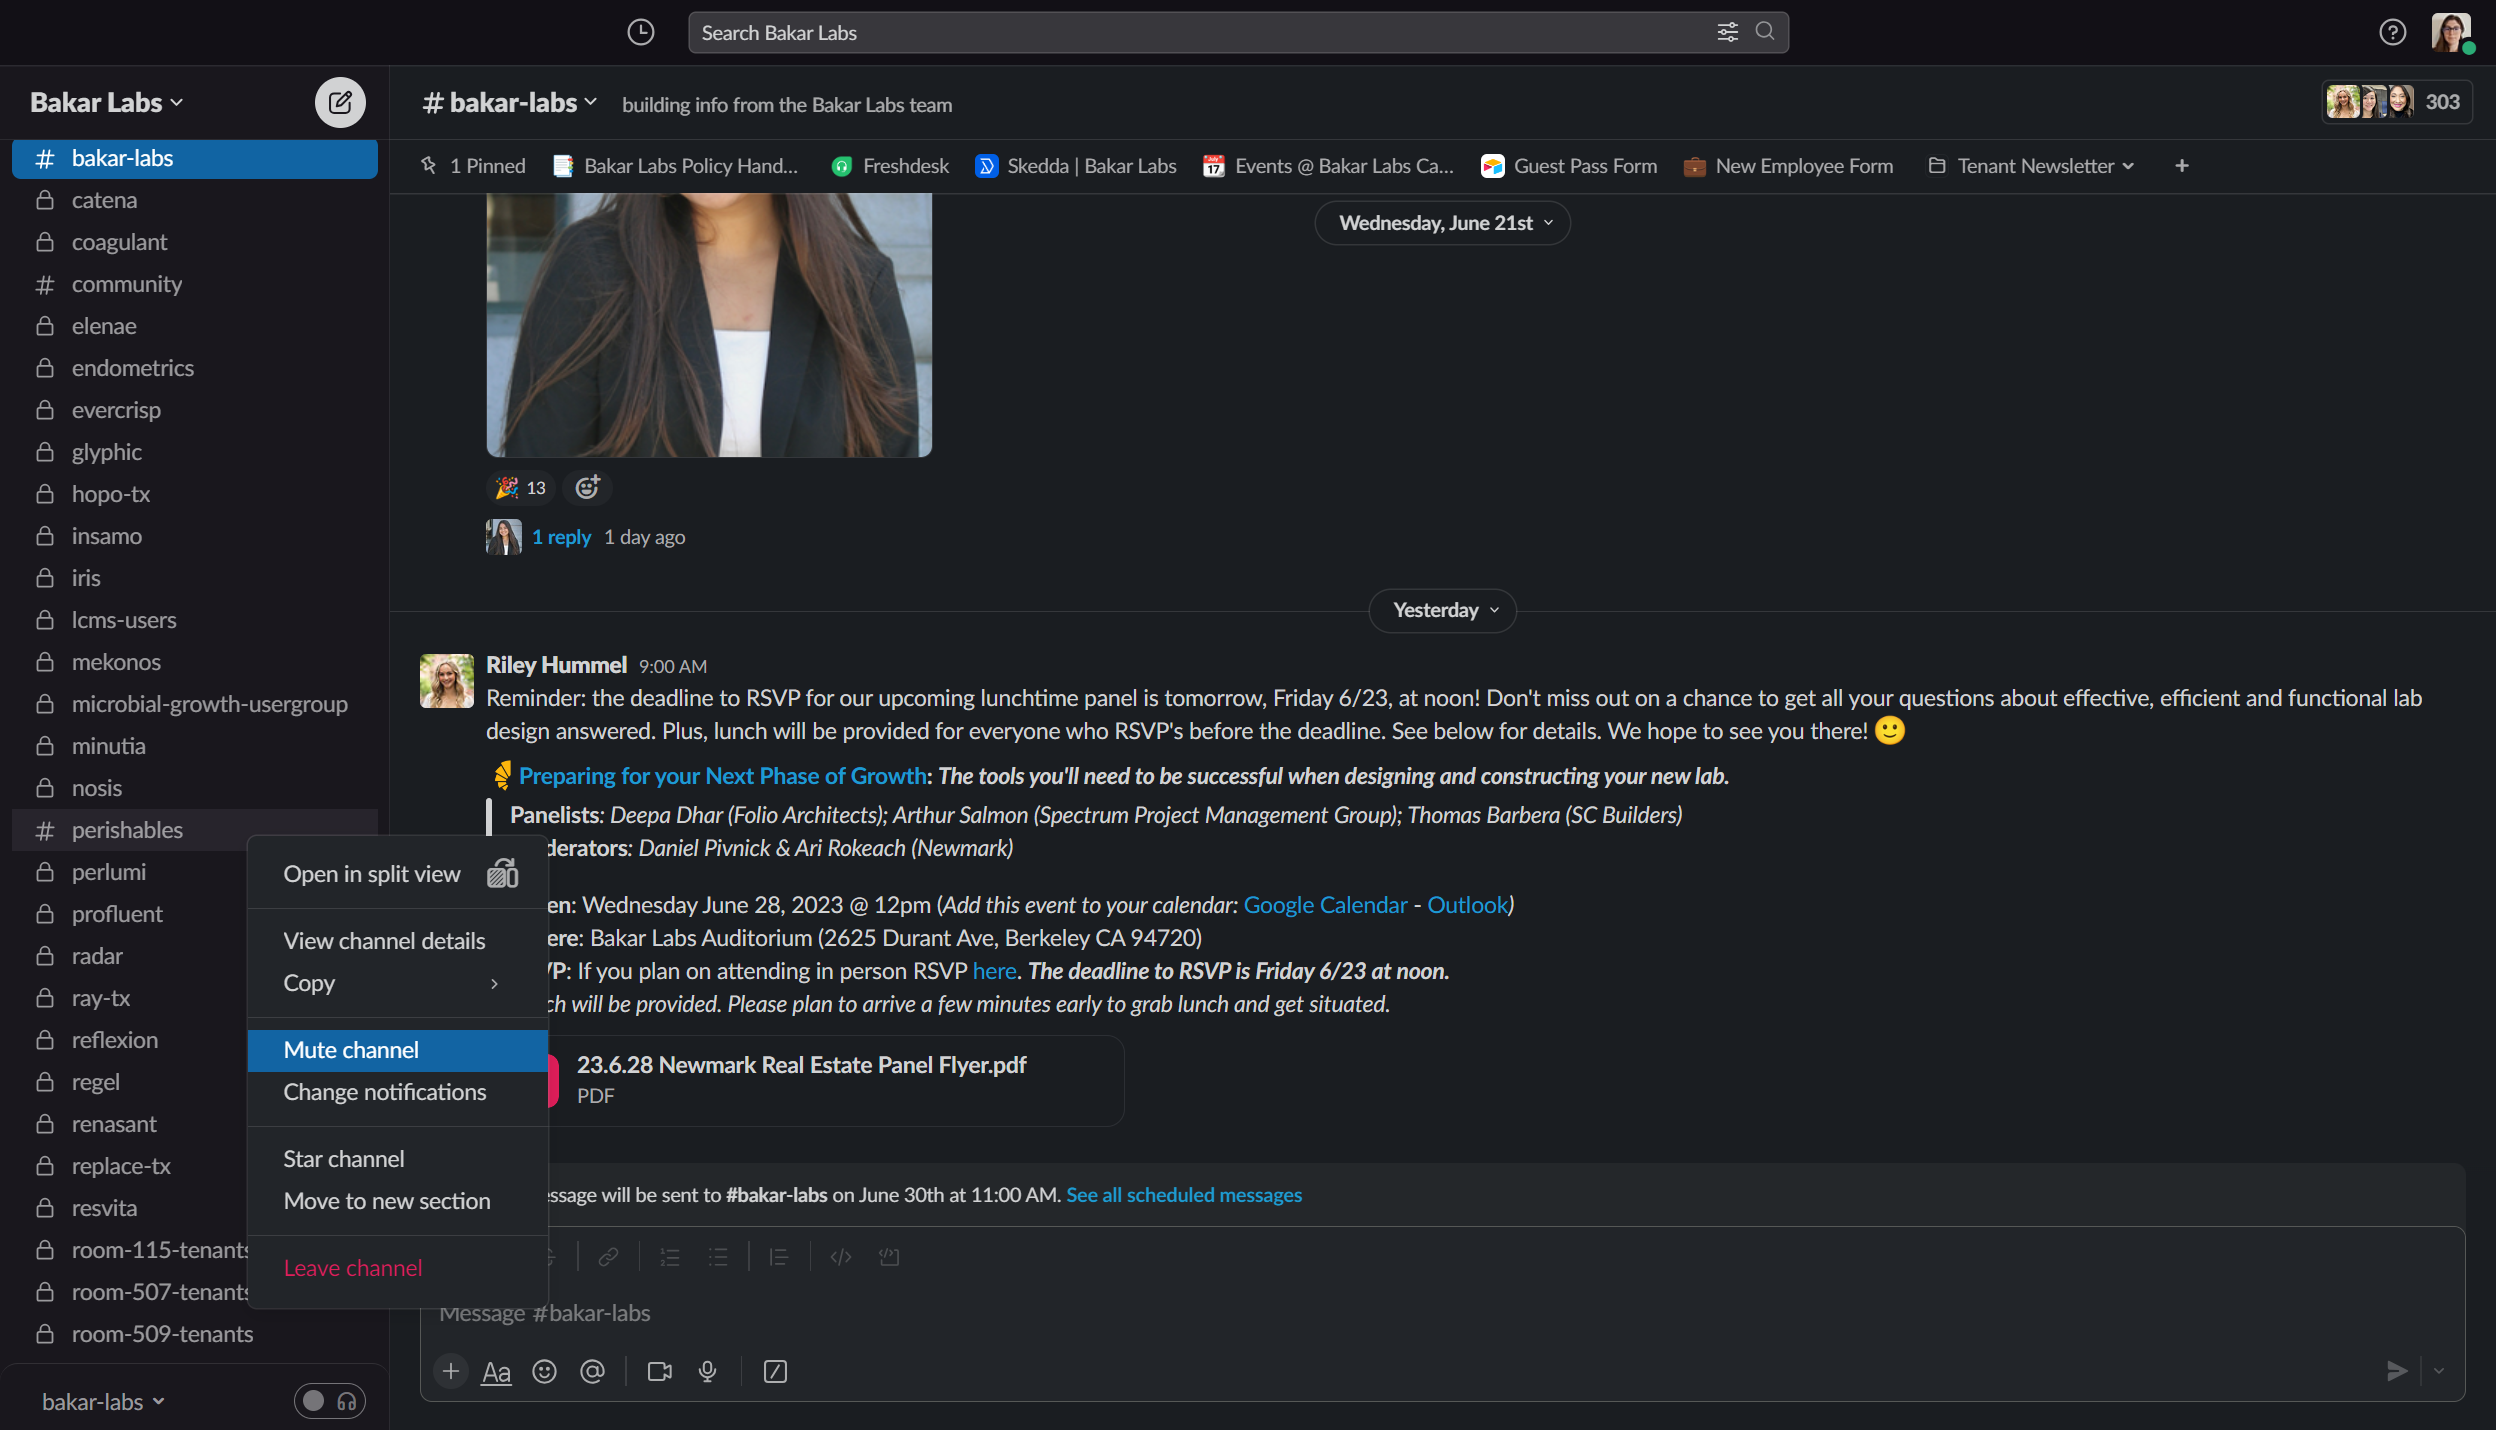Open the Yesterday date dropdown
This screenshot has height=1430, width=2496.
click(x=1442, y=610)
